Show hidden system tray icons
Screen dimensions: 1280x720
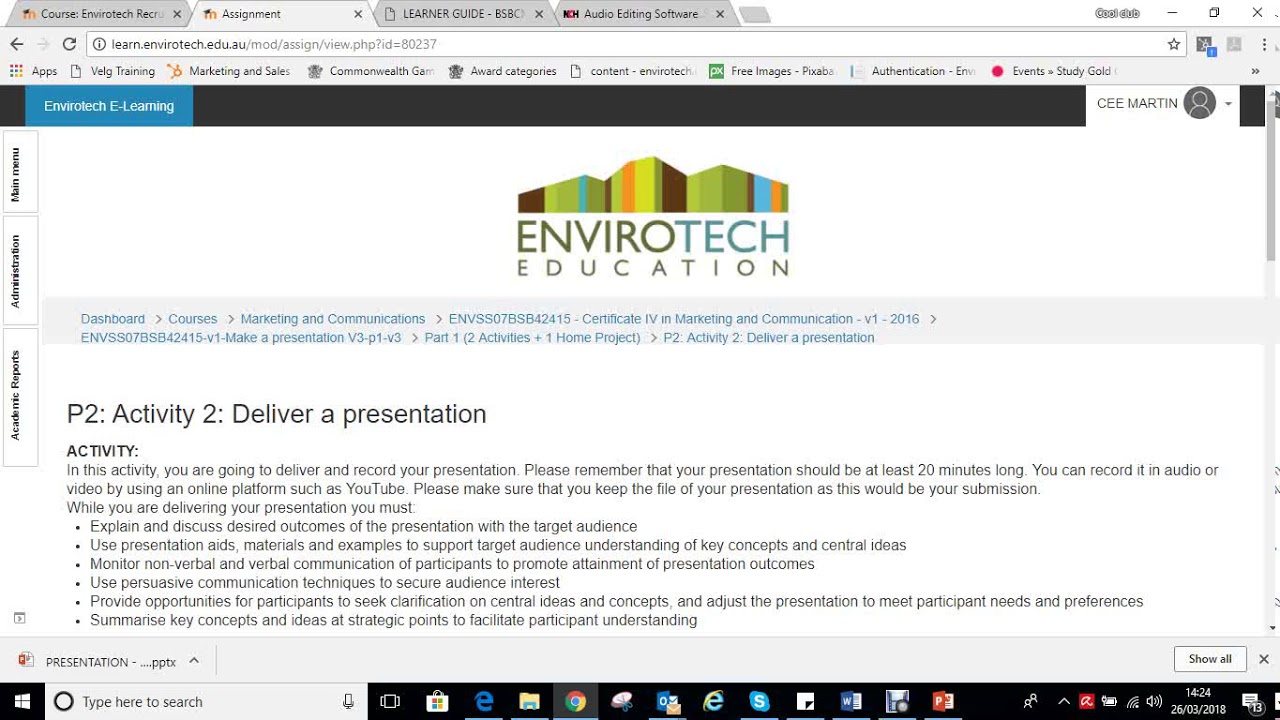(x=1064, y=701)
